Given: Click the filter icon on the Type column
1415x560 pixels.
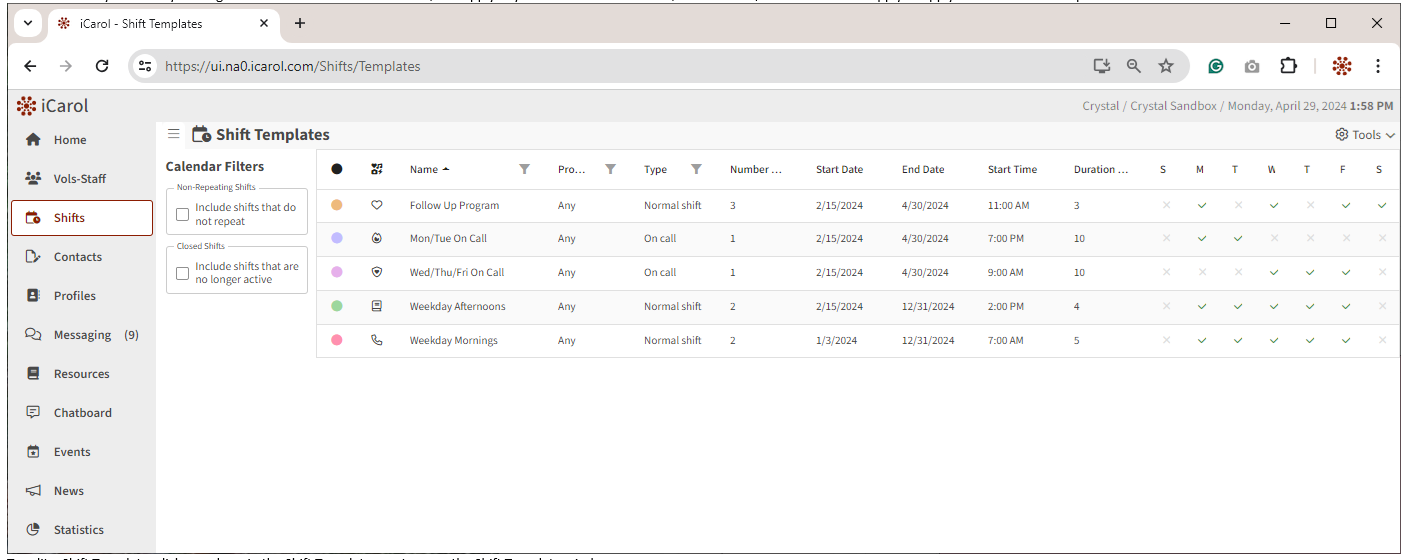Looking at the screenshot, I should point(696,169).
